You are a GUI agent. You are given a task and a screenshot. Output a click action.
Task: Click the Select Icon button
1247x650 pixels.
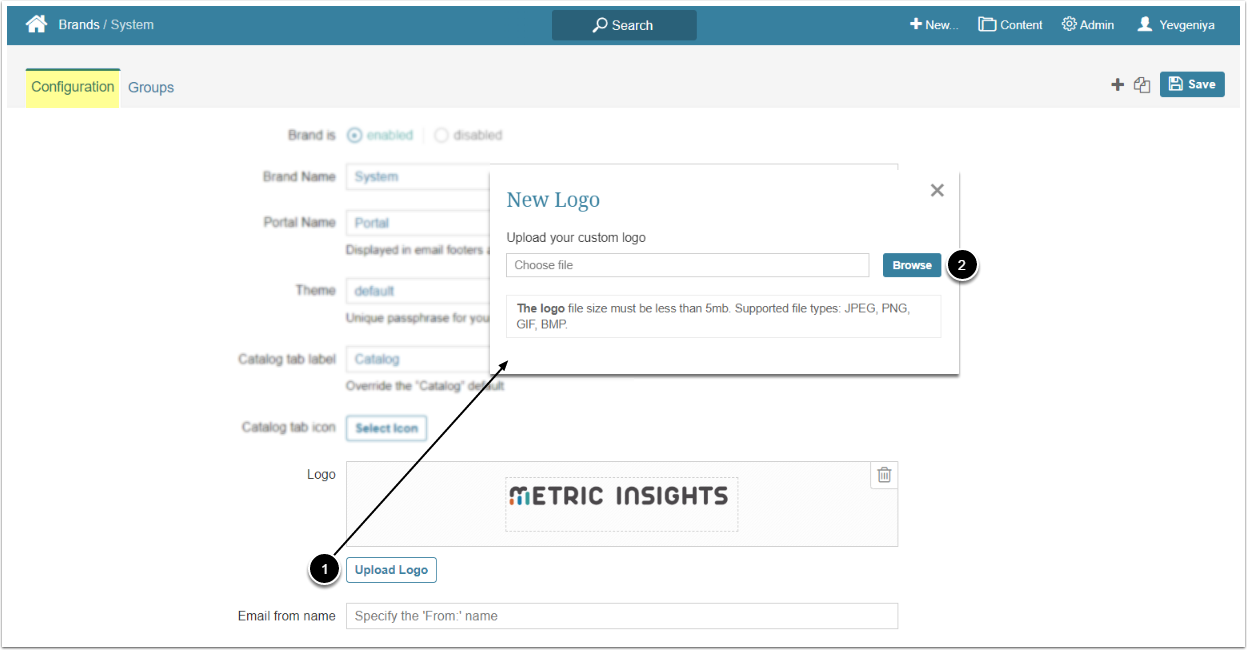[x=386, y=428]
